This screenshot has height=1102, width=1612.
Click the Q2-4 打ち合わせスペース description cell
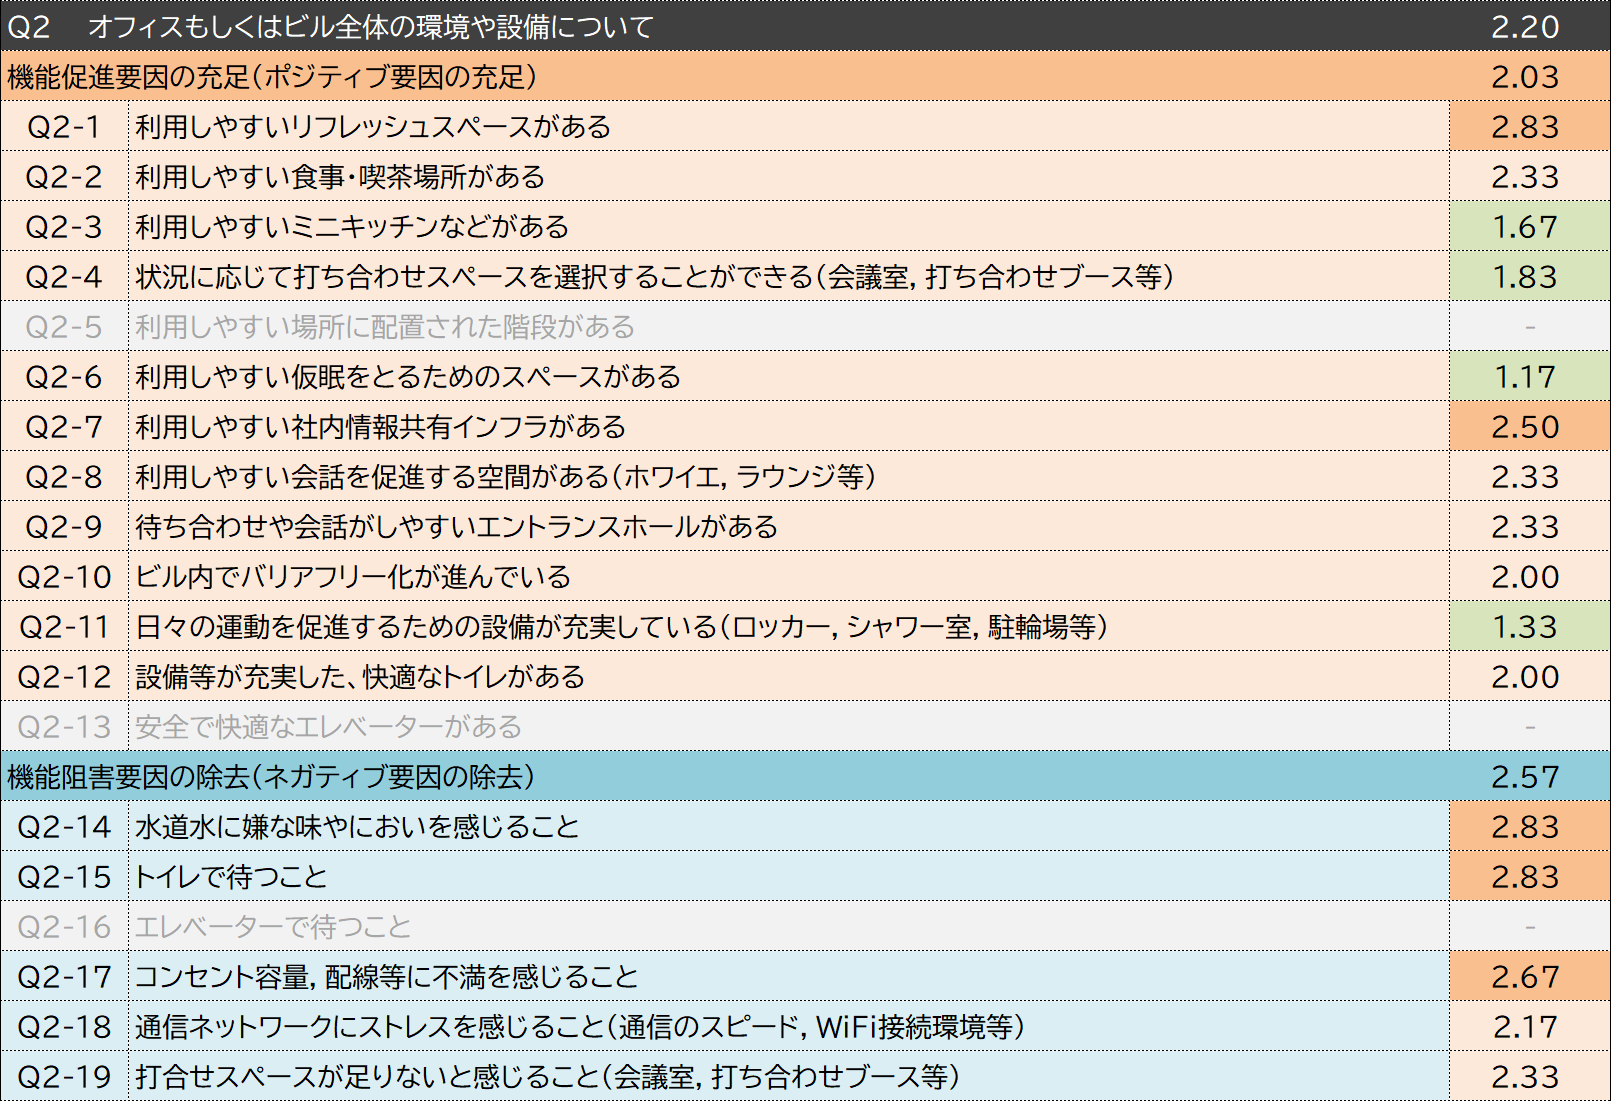[x=654, y=277]
